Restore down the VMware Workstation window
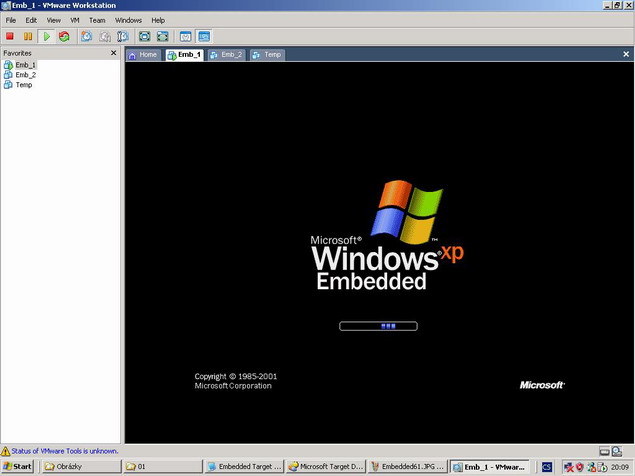Viewport: 635px width, 476px height. [617, 5]
